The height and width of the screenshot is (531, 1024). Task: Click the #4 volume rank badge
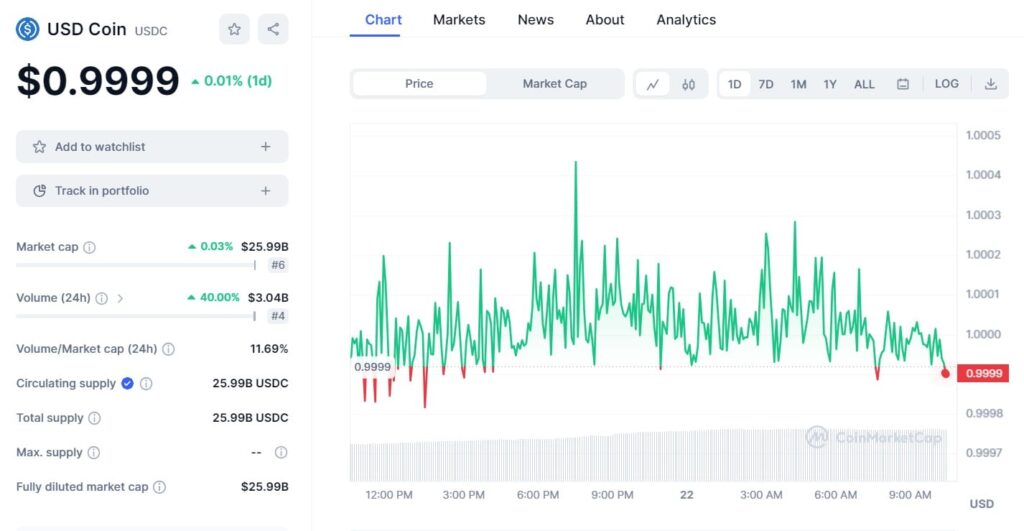(x=278, y=316)
